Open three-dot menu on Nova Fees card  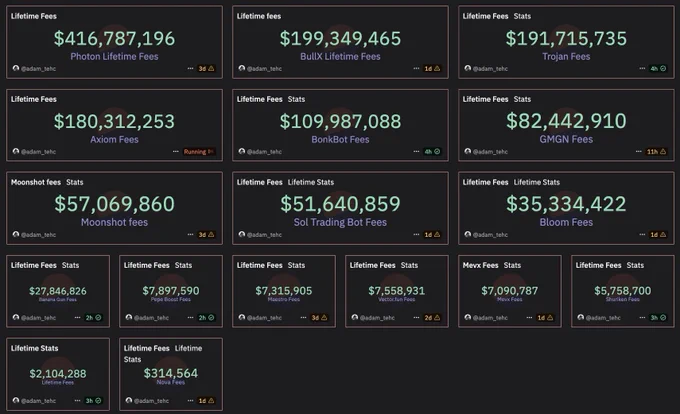[190, 401]
